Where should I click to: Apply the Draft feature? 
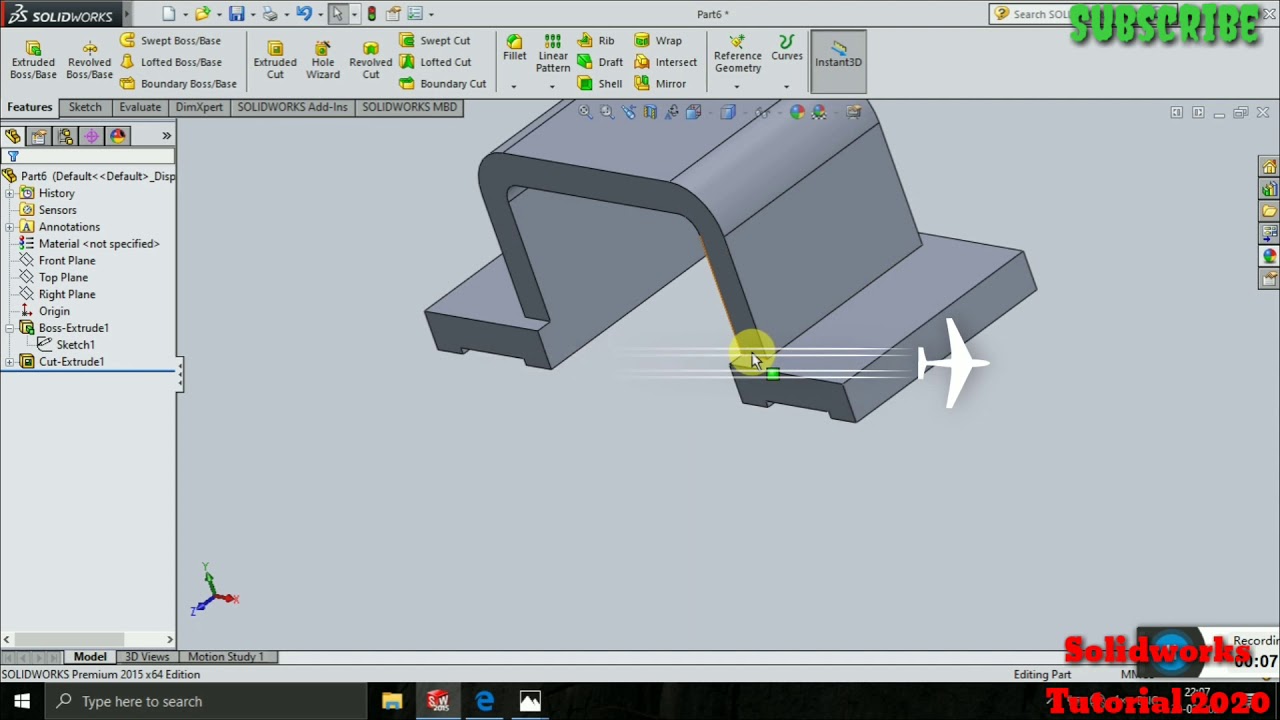point(600,62)
